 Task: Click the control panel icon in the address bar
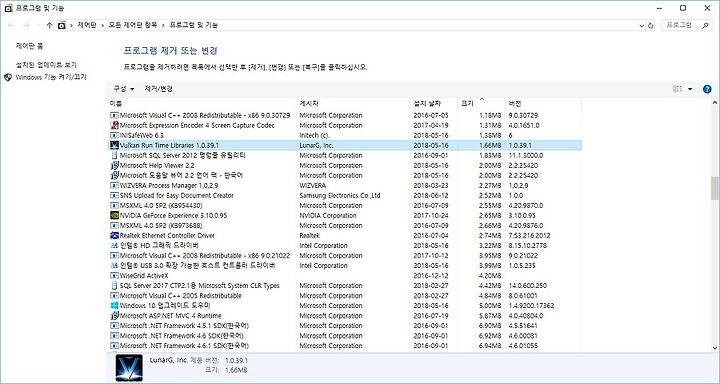point(62,25)
